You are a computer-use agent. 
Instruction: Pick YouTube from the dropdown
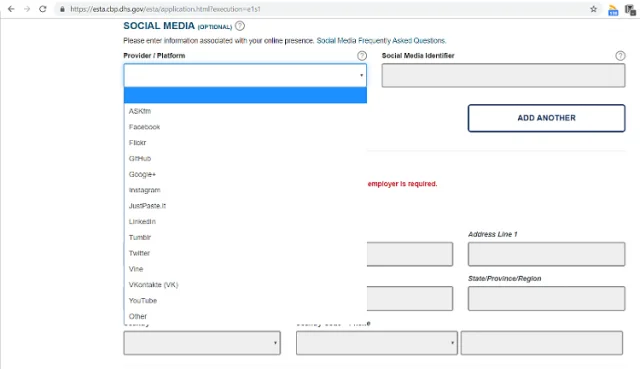click(245, 301)
